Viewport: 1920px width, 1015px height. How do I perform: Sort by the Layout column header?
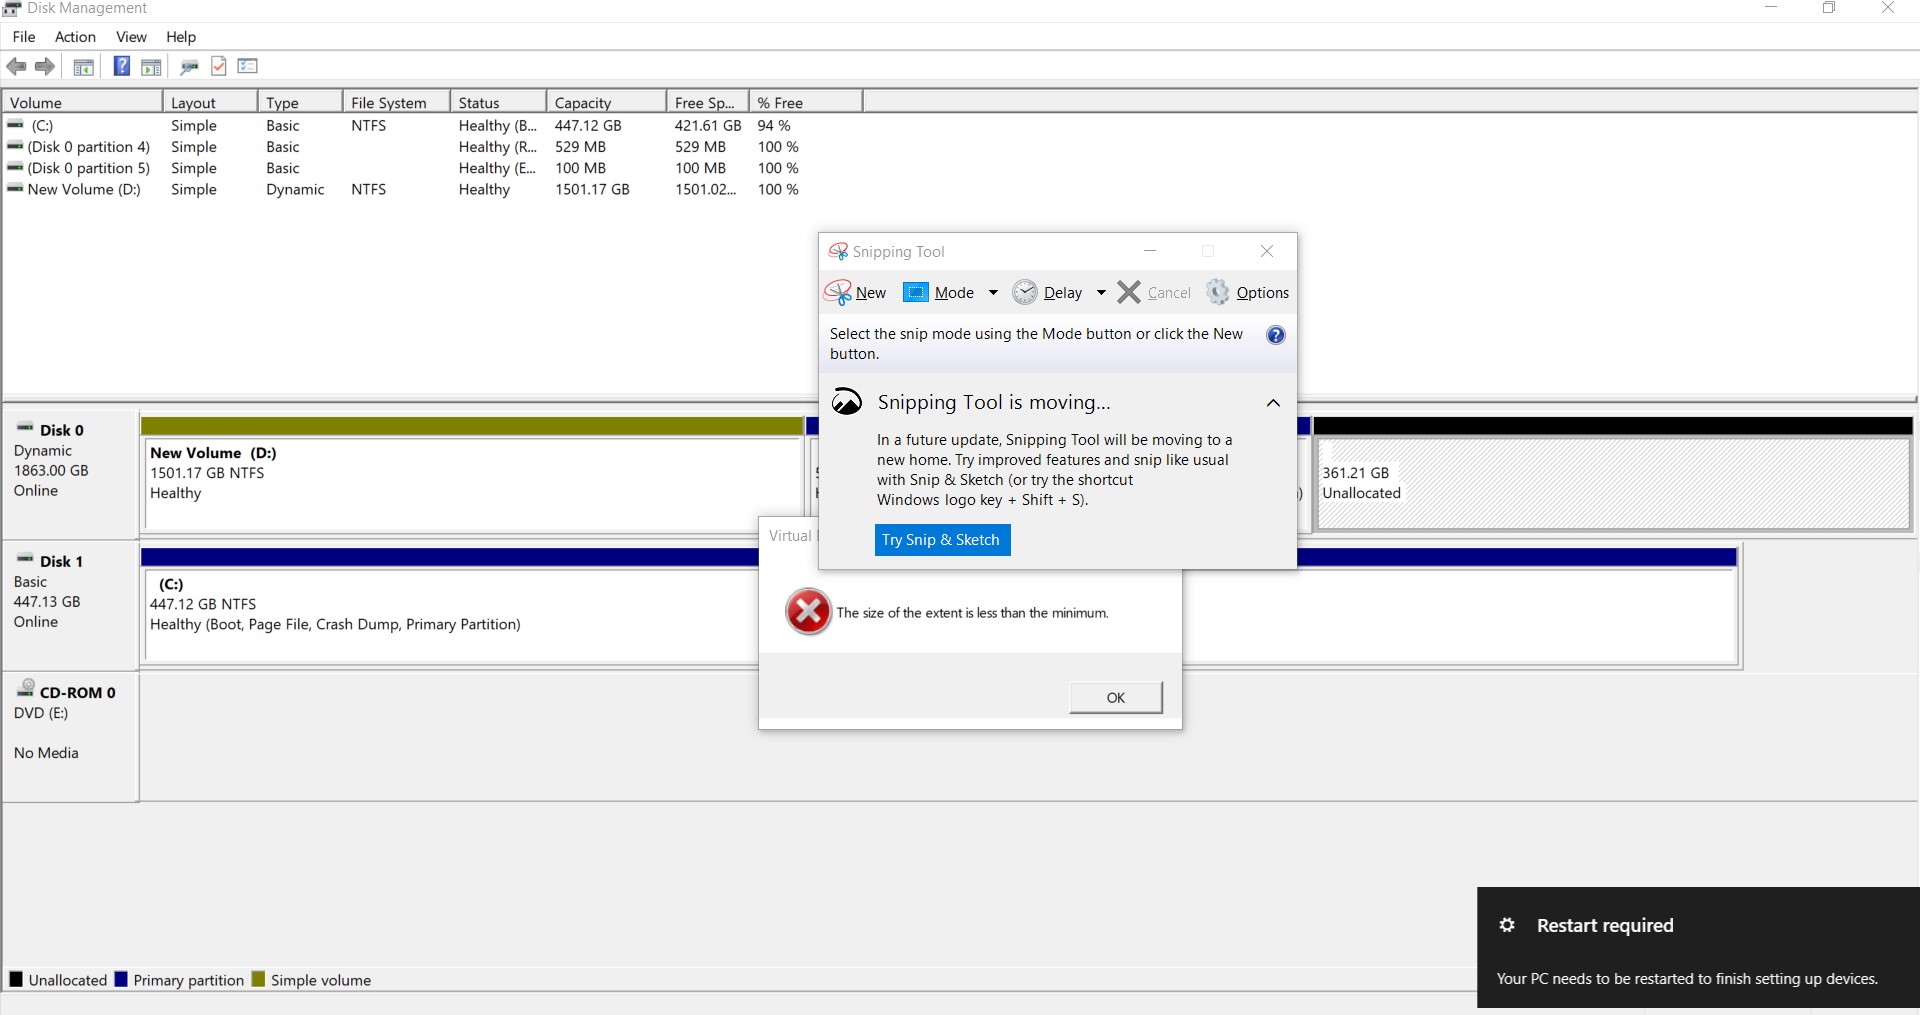pyautogui.click(x=211, y=102)
